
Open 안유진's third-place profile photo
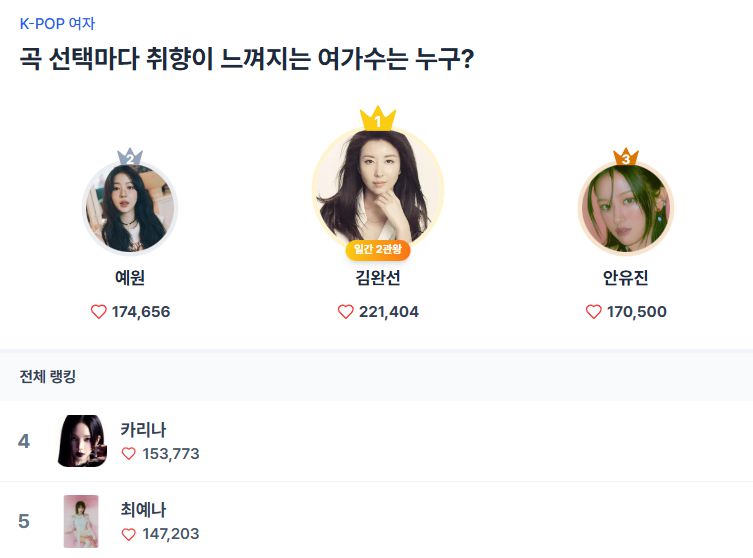point(626,208)
